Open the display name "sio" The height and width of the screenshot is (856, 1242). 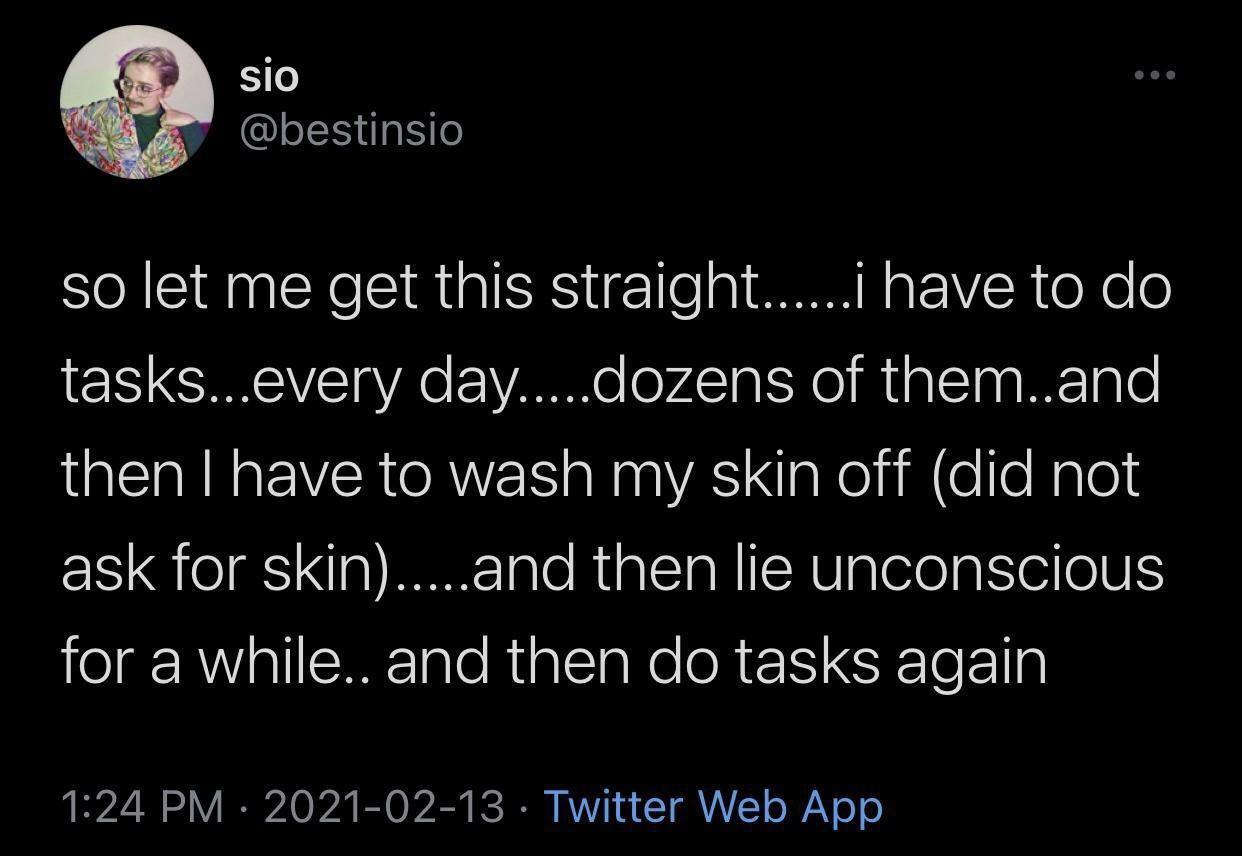pyautogui.click(x=268, y=76)
